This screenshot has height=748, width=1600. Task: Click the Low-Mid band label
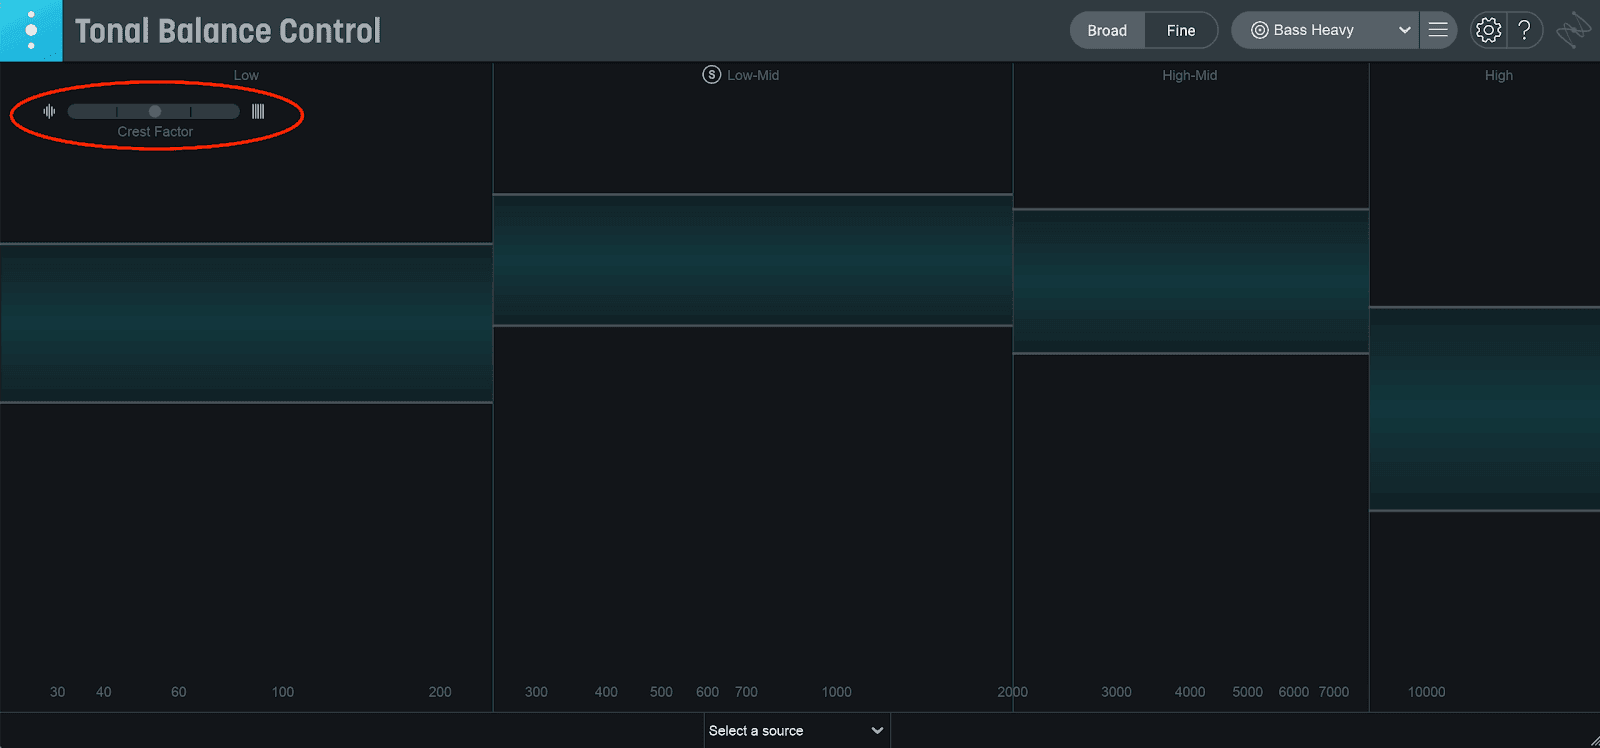(753, 75)
